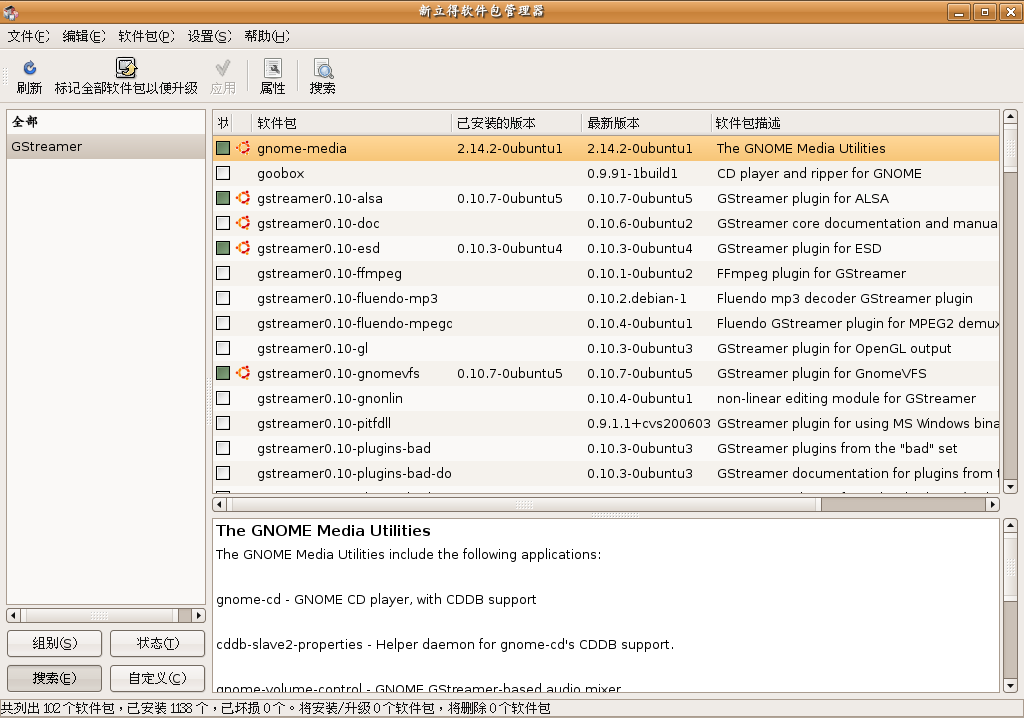This screenshot has height=718, width=1024.
Task: Click the Synaptic app icon in title bar
Action: tap(10, 11)
